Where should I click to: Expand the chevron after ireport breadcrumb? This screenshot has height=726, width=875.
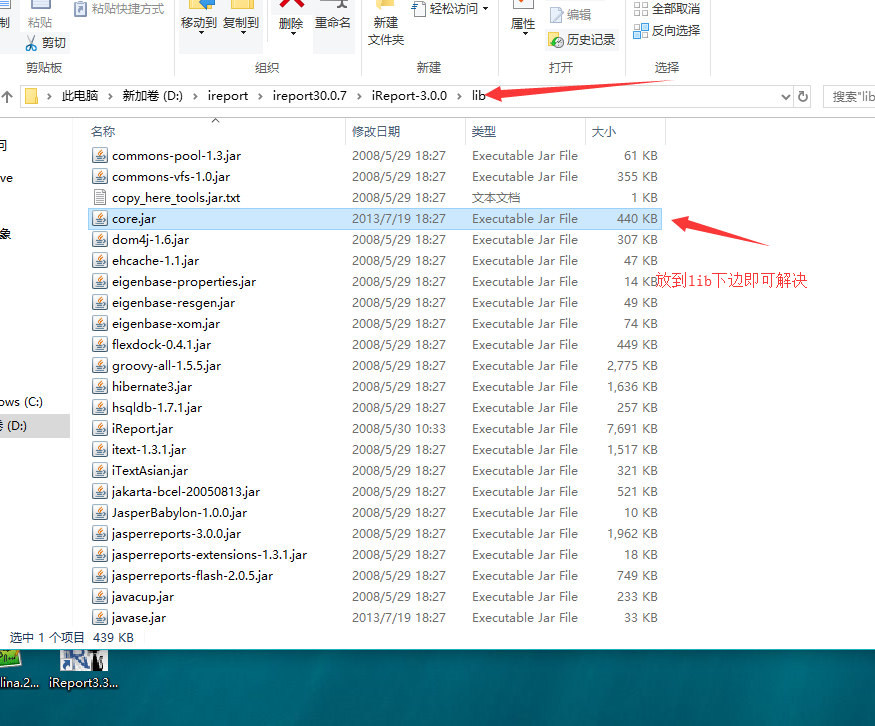260,97
